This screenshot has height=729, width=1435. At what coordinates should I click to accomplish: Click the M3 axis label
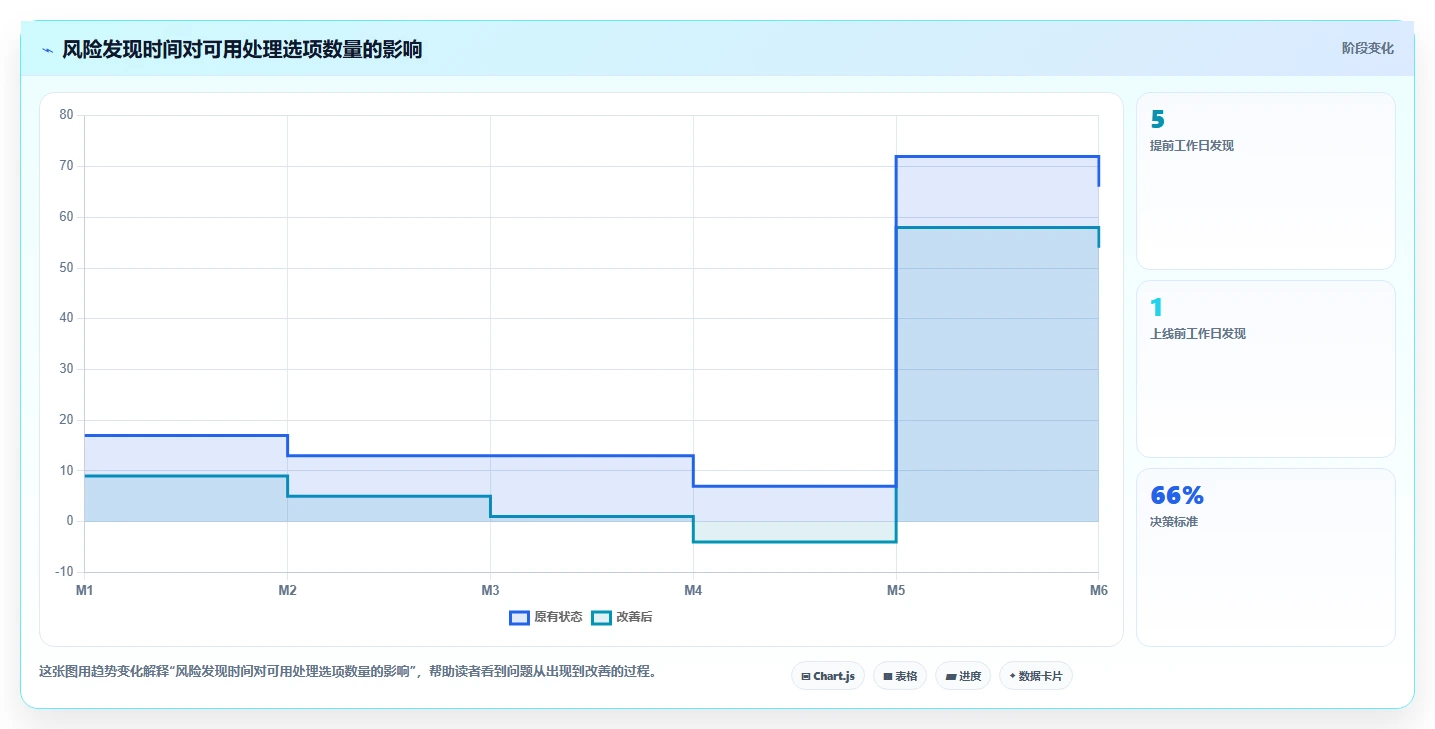pyautogui.click(x=490, y=591)
